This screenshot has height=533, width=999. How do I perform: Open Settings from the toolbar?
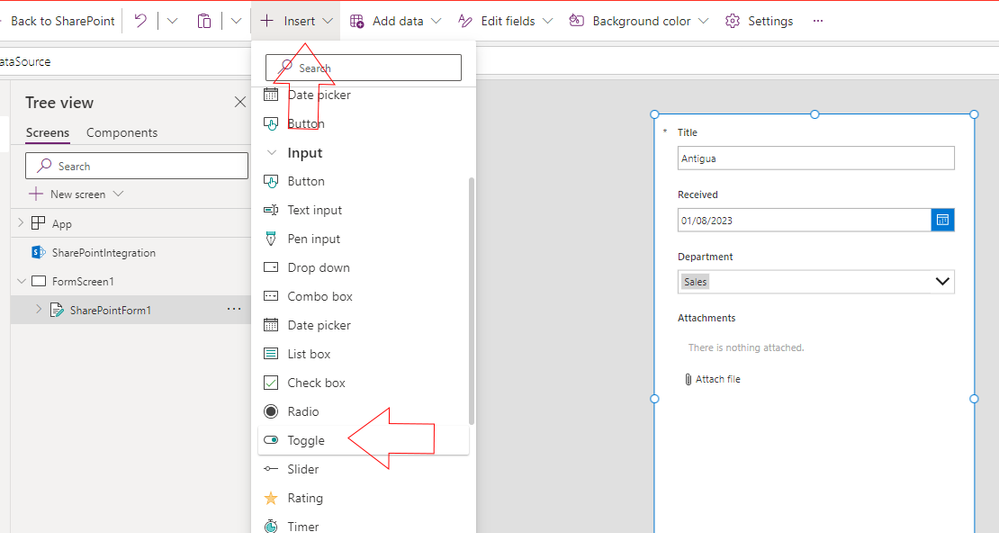pos(759,21)
